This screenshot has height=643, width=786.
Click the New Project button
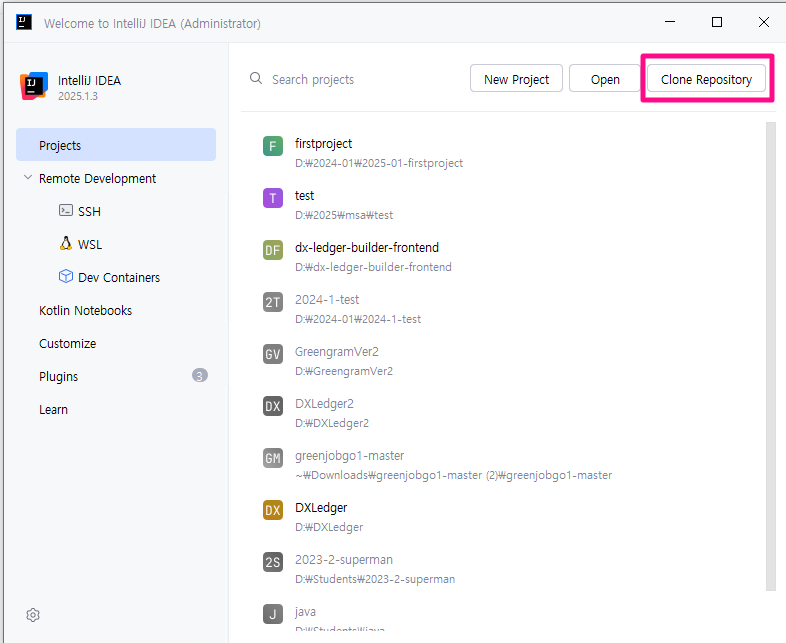[x=516, y=79]
